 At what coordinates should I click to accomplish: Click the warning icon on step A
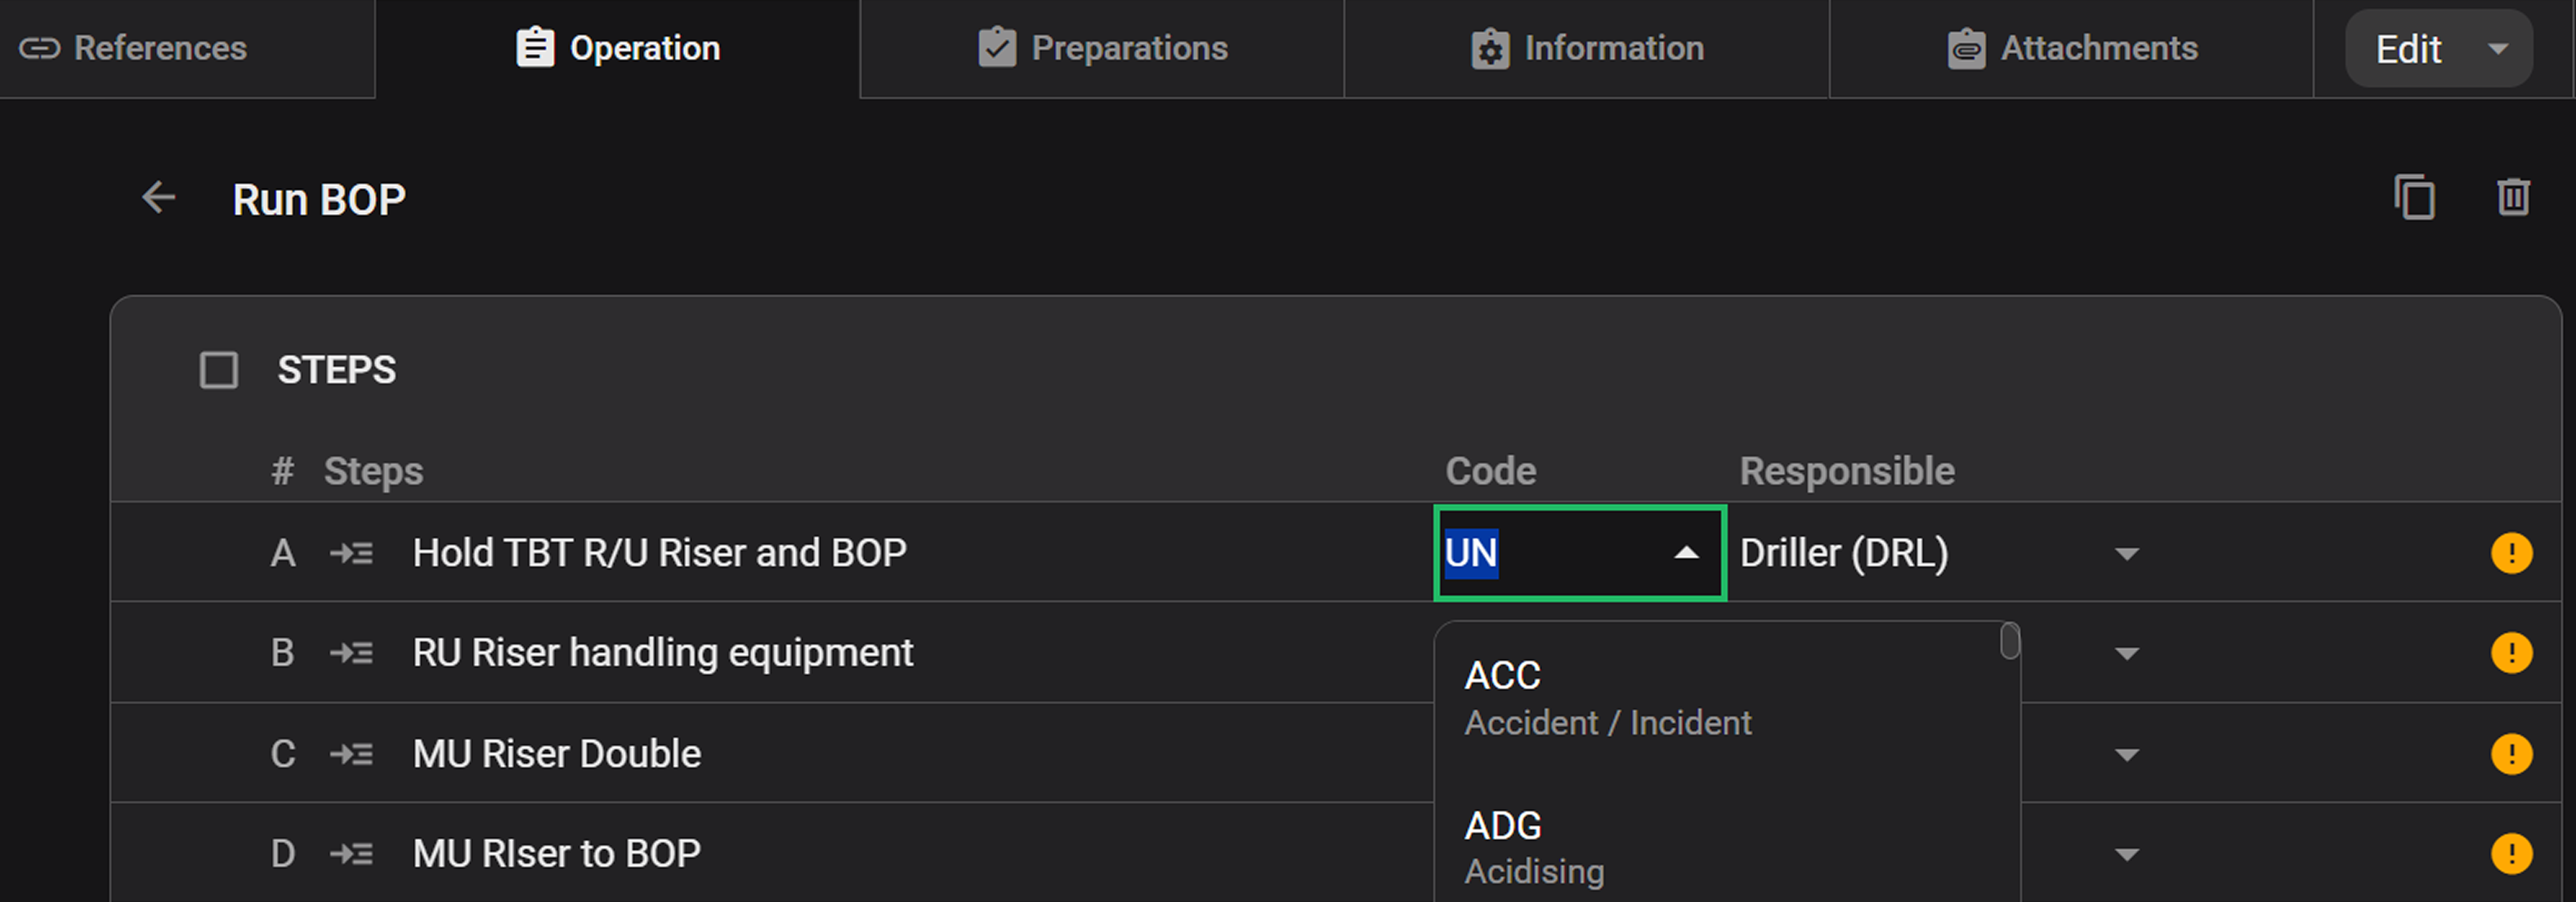(2511, 553)
